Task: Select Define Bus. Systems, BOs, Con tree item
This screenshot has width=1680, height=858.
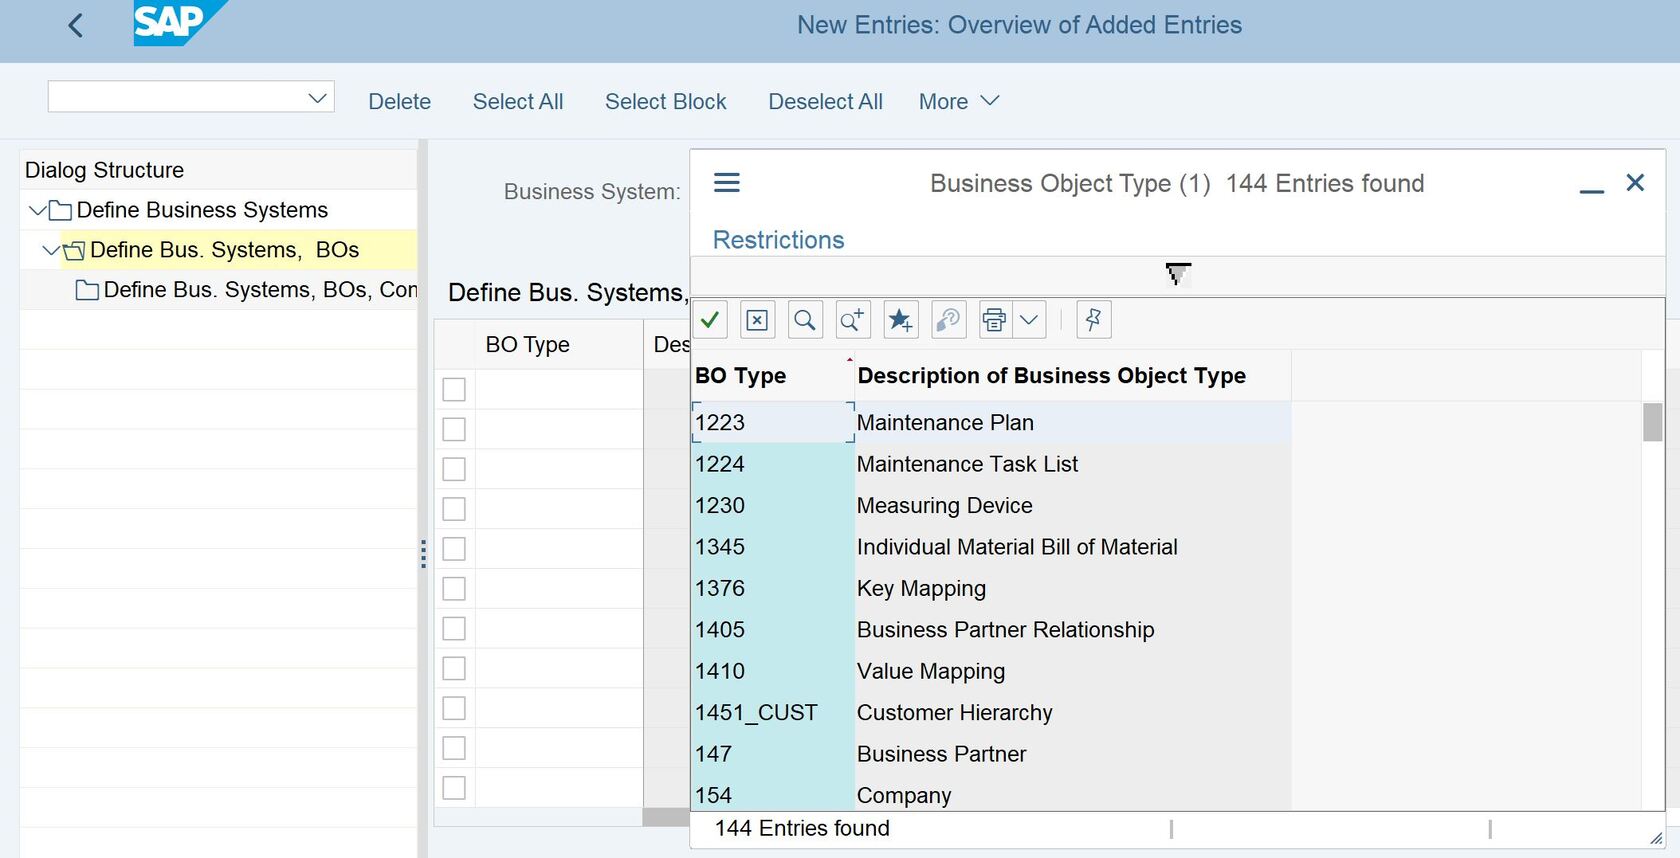Action: (260, 290)
